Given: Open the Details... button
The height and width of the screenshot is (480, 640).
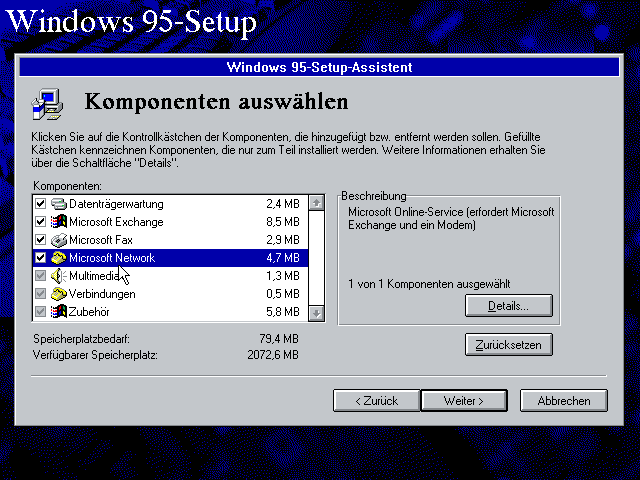Looking at the screenshot, I should (509, 306).
